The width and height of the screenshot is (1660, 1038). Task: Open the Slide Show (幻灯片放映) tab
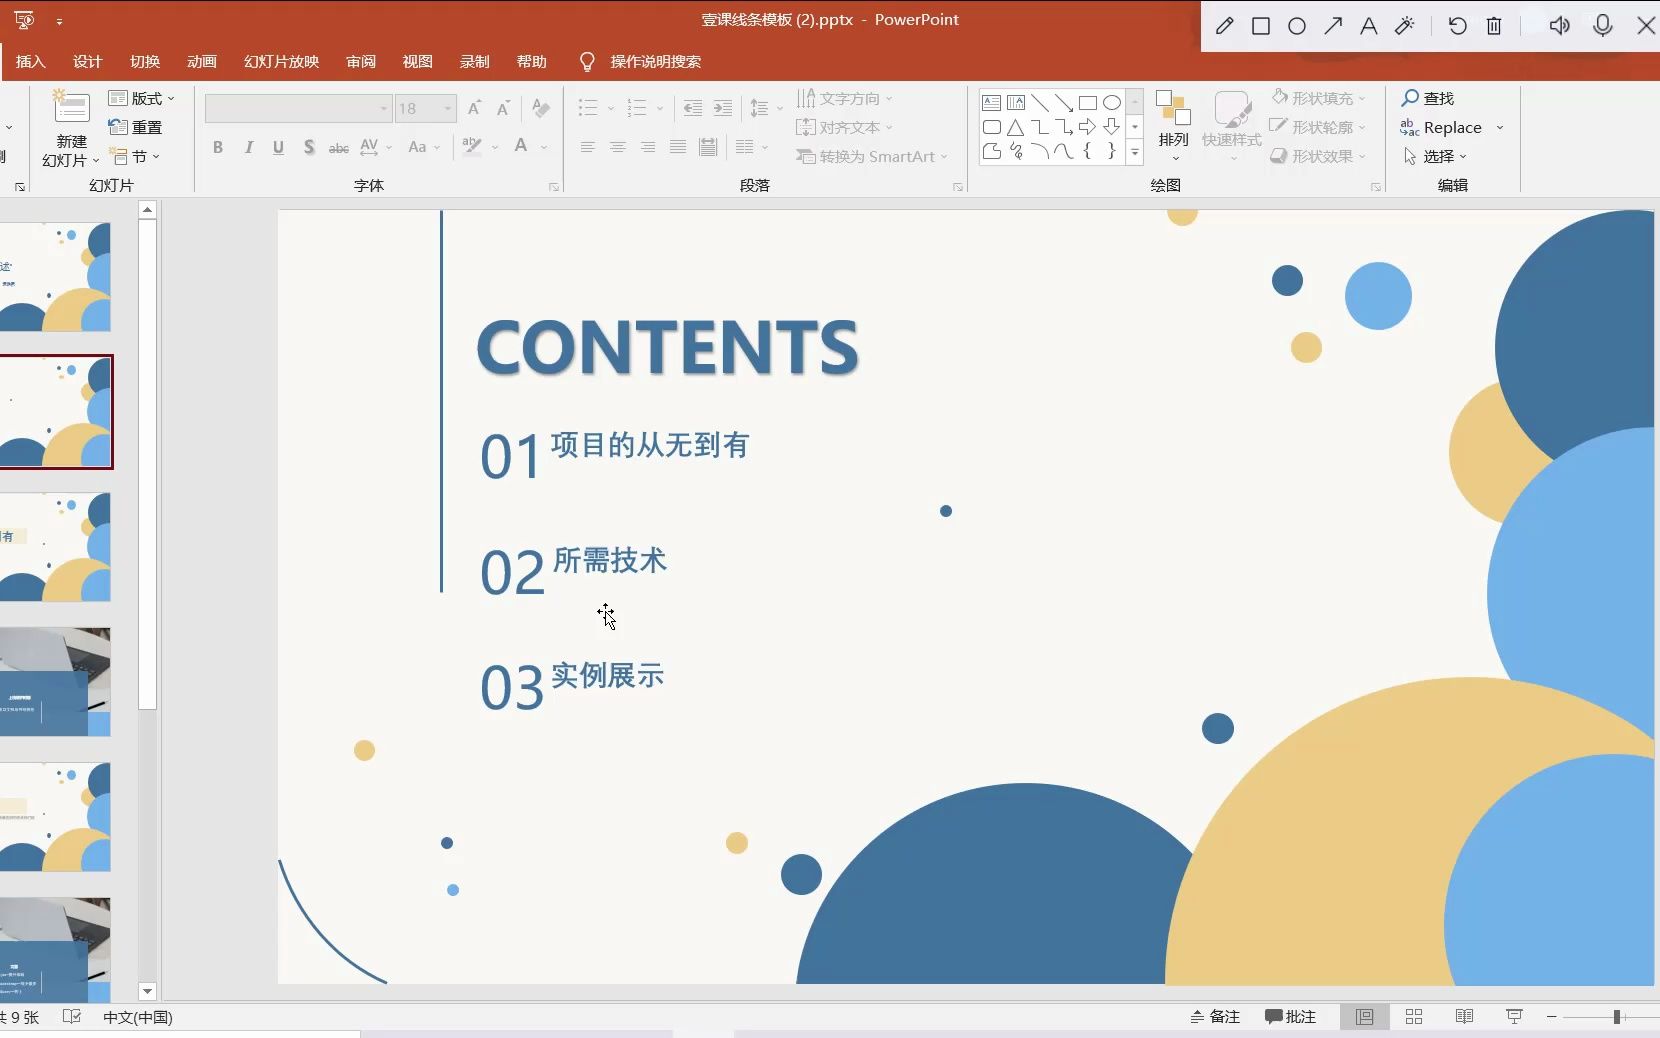click(x=281, y=61)
